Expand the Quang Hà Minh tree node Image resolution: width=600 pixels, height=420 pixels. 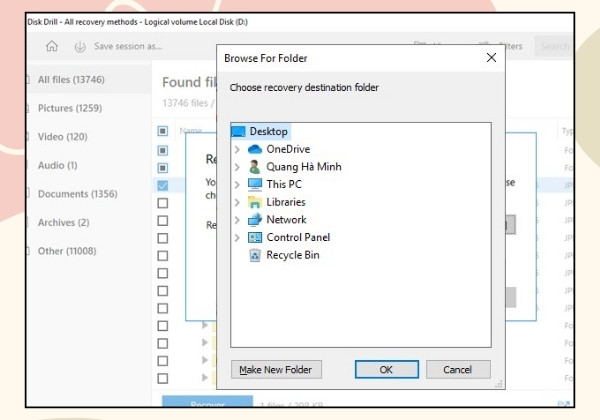pyautogui.click(x=237, y=167)
